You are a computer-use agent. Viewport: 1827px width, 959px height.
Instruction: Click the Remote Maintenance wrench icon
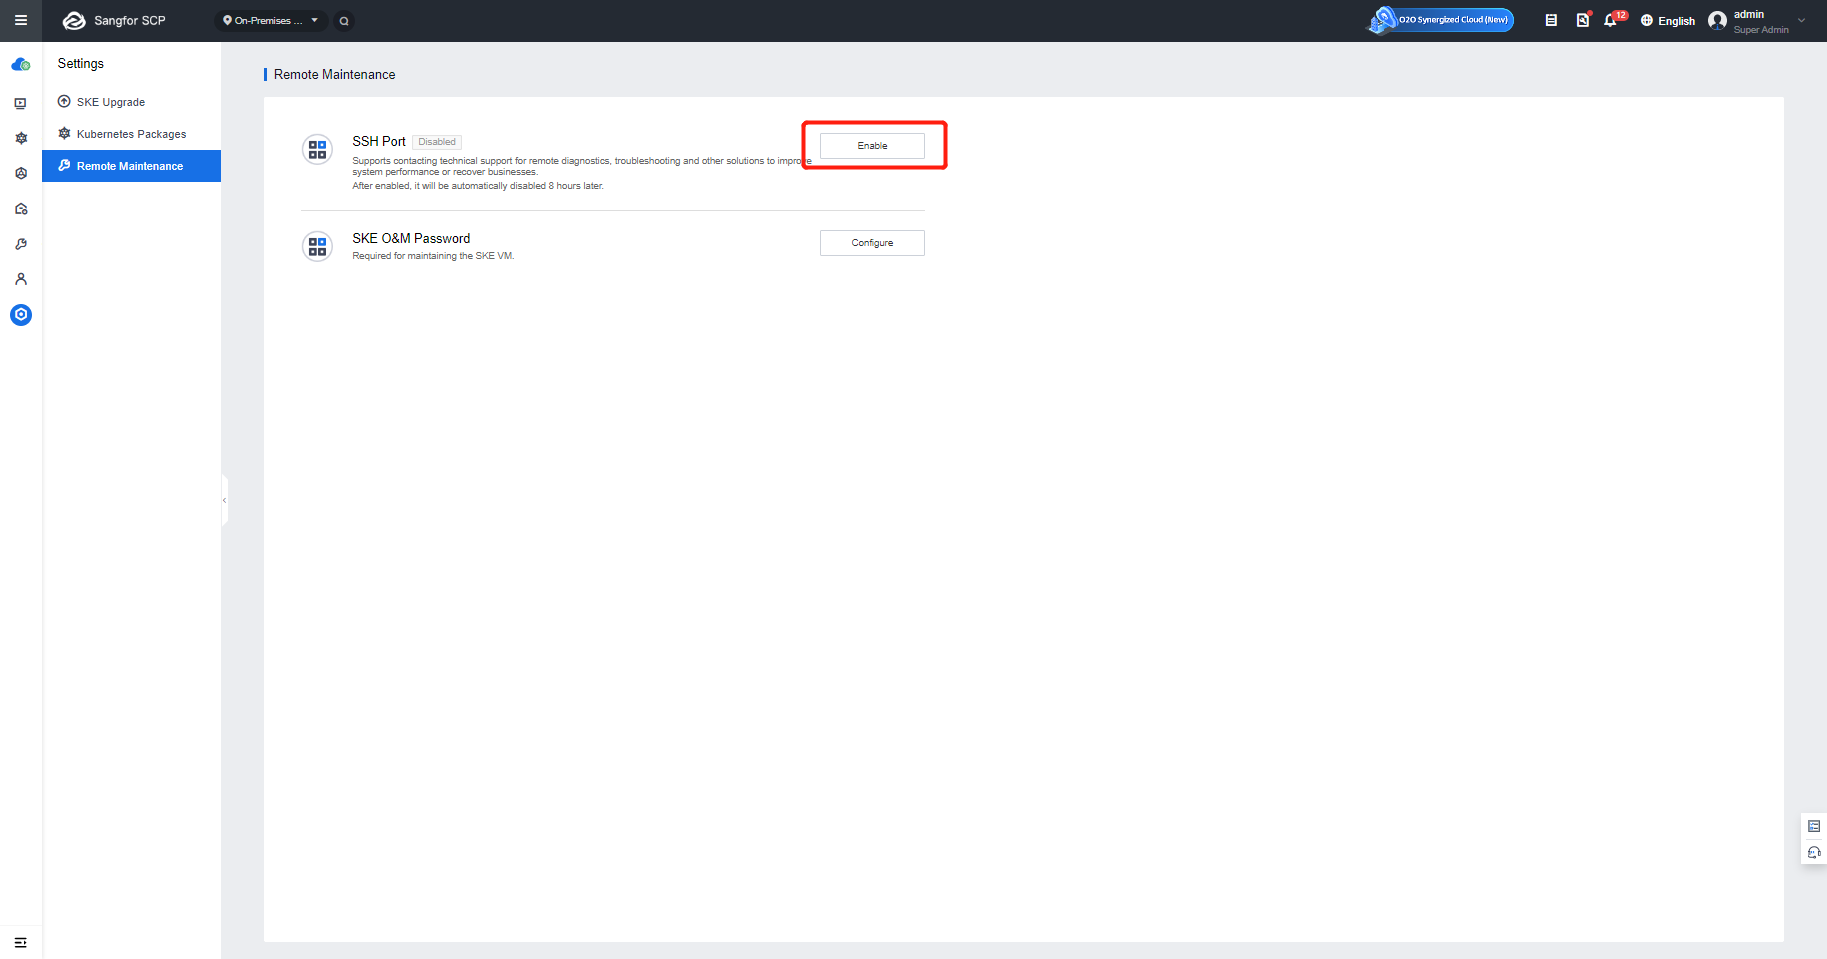(x=64, y=165)
